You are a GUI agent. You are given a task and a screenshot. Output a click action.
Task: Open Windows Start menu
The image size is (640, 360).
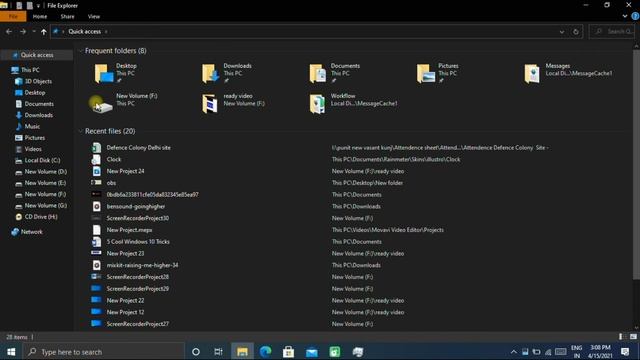pos(11,351)
